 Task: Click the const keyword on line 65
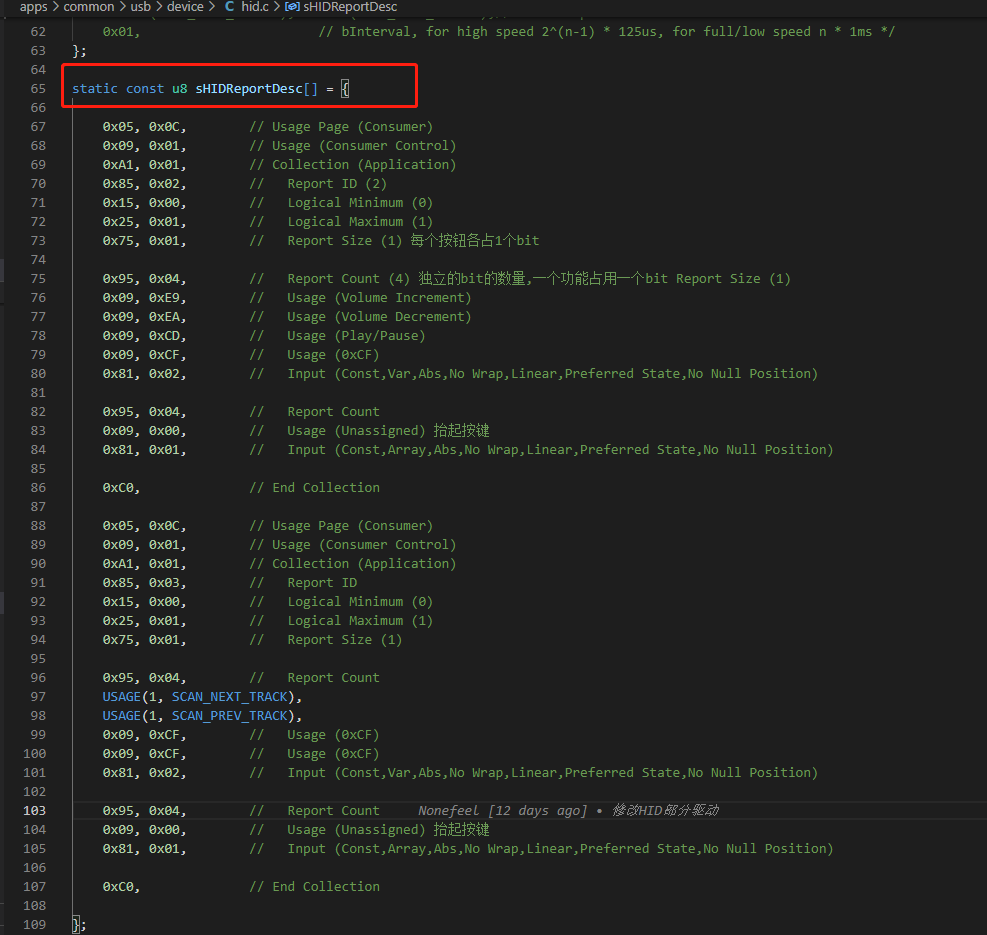tap(145, 89)
